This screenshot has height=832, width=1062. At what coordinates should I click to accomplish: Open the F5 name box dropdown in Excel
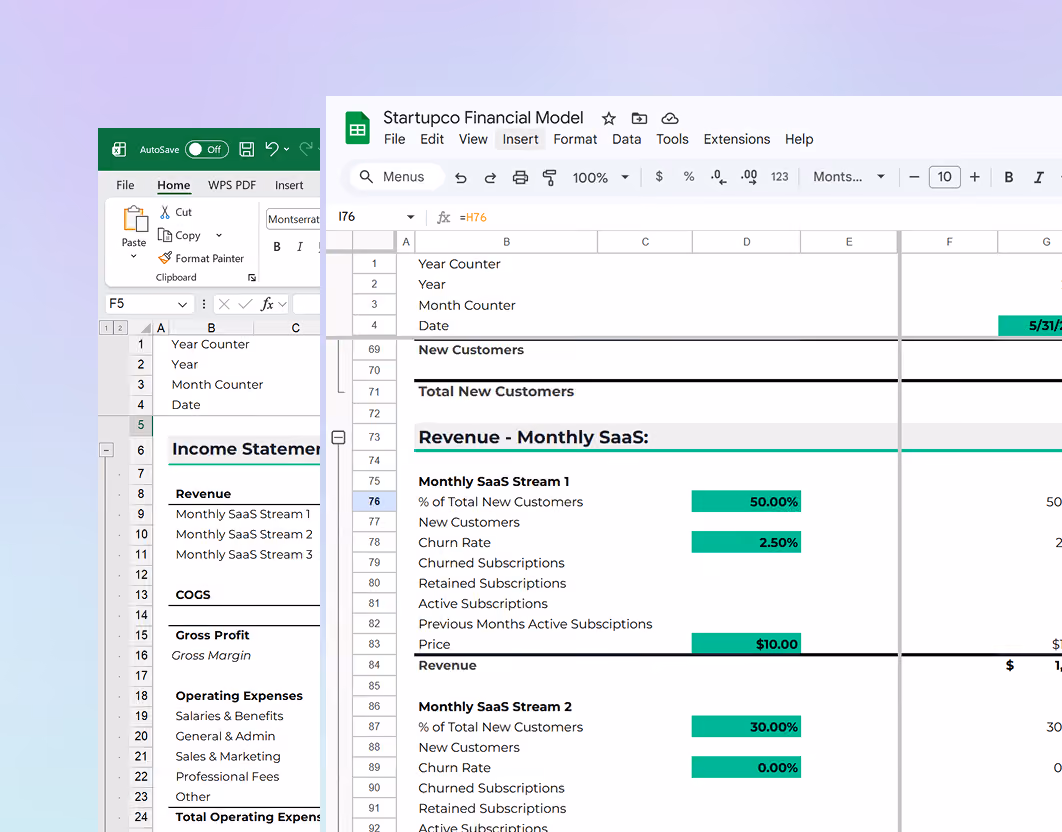pos(182,304)
